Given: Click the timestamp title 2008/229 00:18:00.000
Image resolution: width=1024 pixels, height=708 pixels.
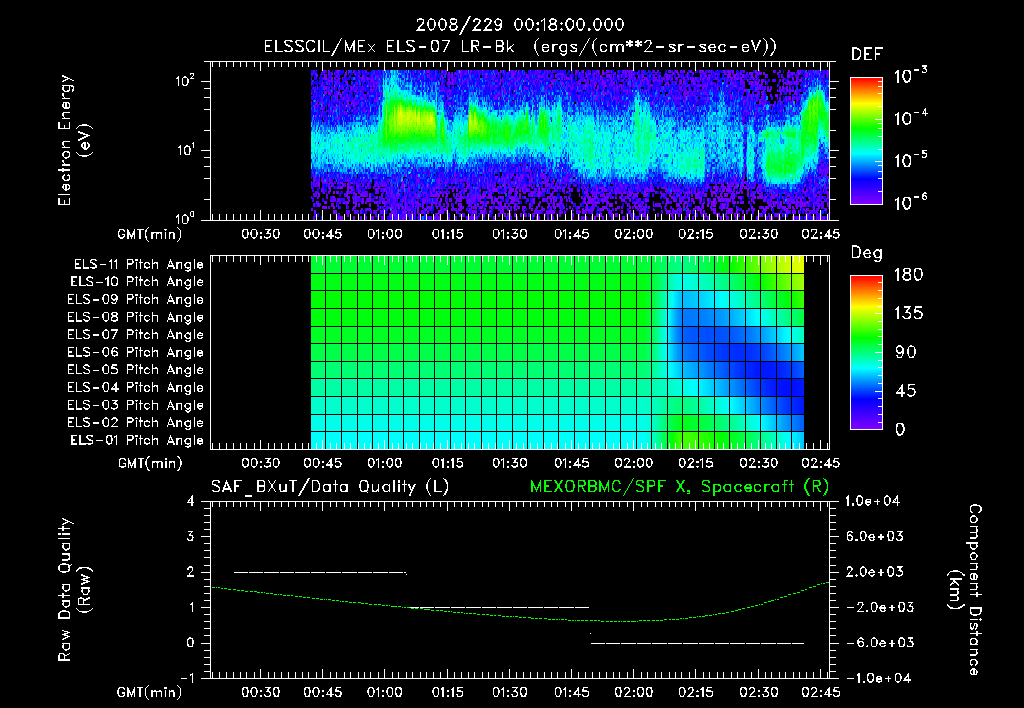Looking at the screenshot, I should coord(520,25).
